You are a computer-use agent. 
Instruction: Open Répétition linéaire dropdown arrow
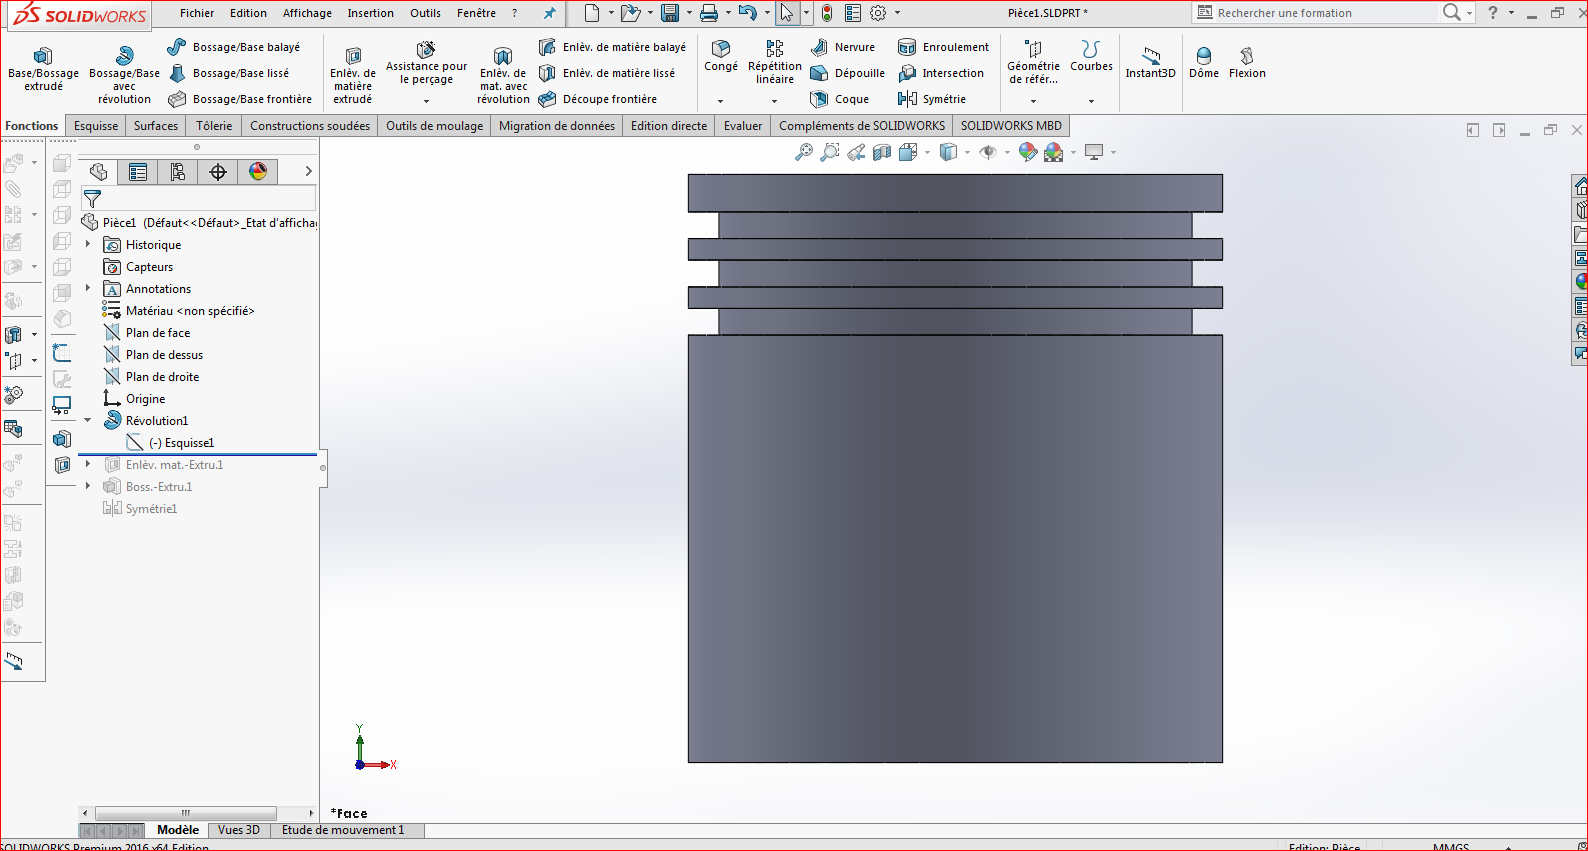pyautogui.click(x=774, y=101)
